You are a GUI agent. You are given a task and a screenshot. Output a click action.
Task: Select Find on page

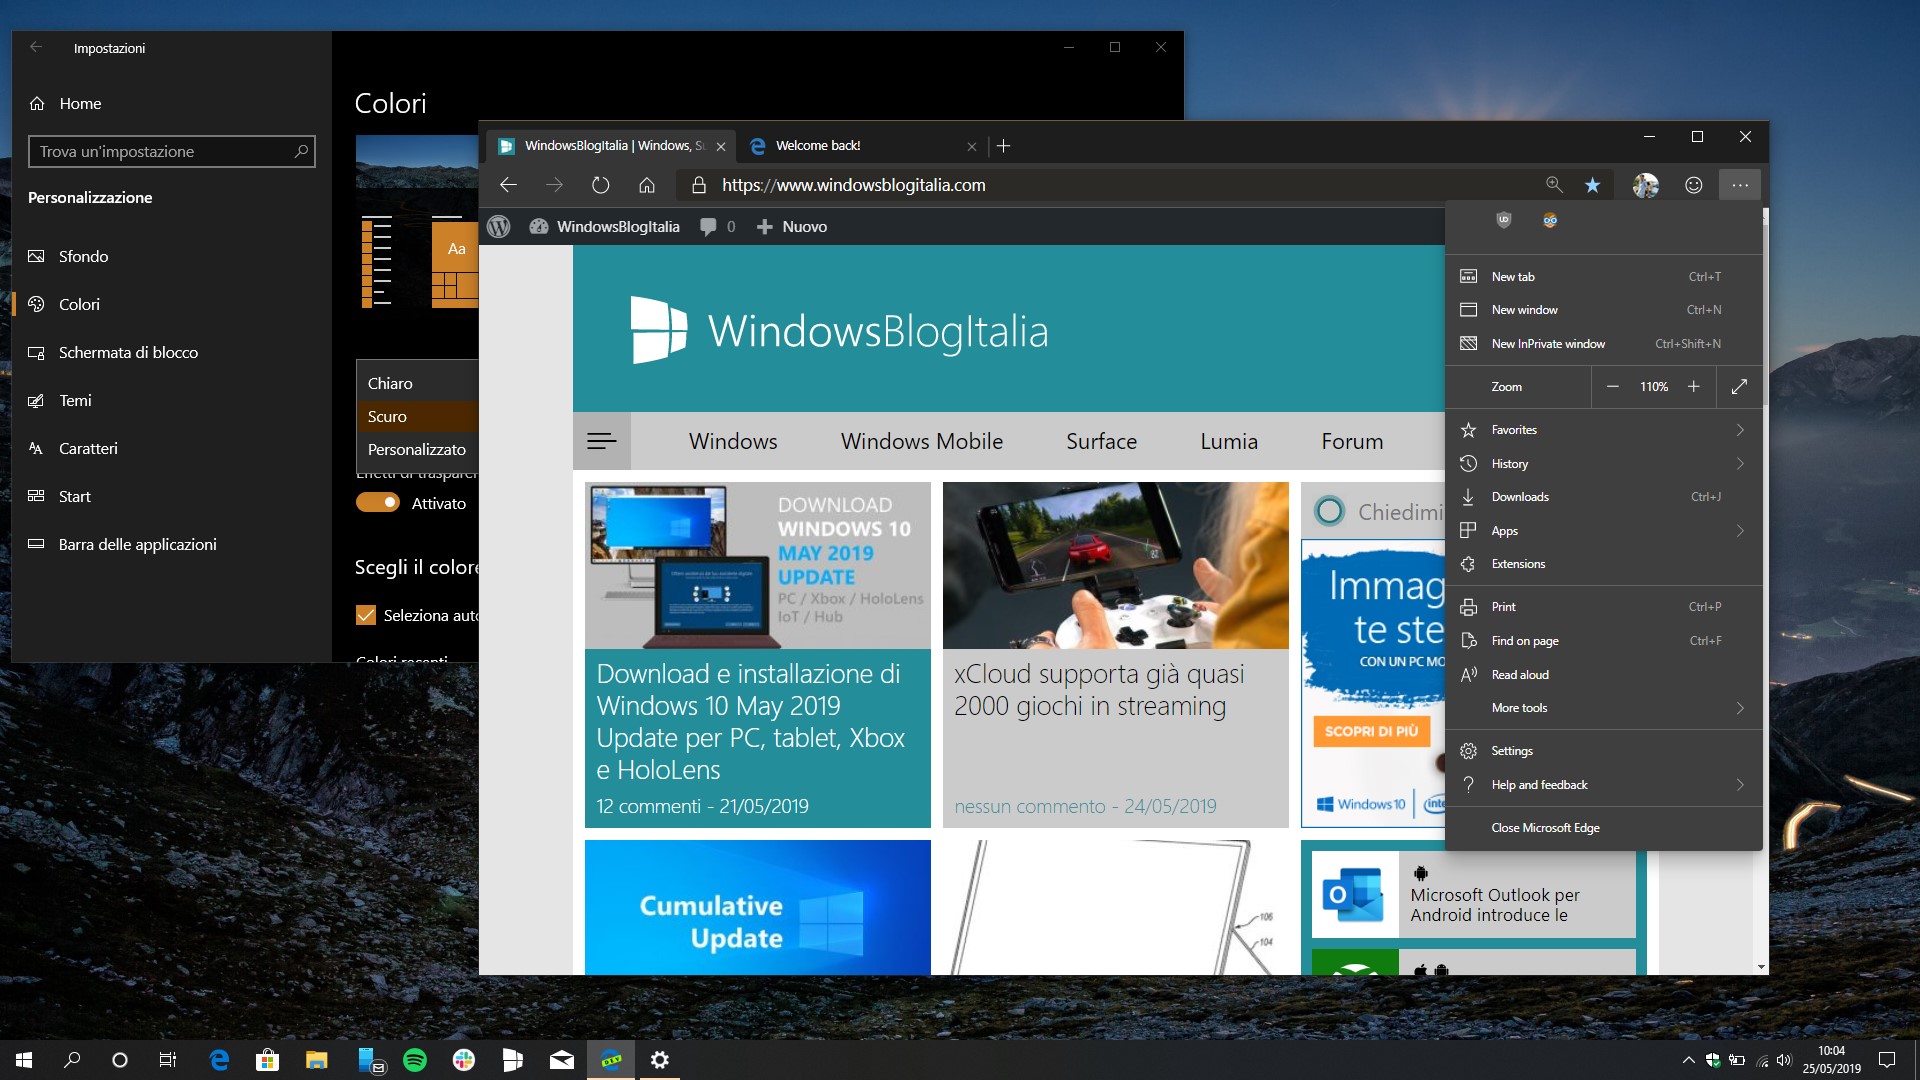point(1604,641)
